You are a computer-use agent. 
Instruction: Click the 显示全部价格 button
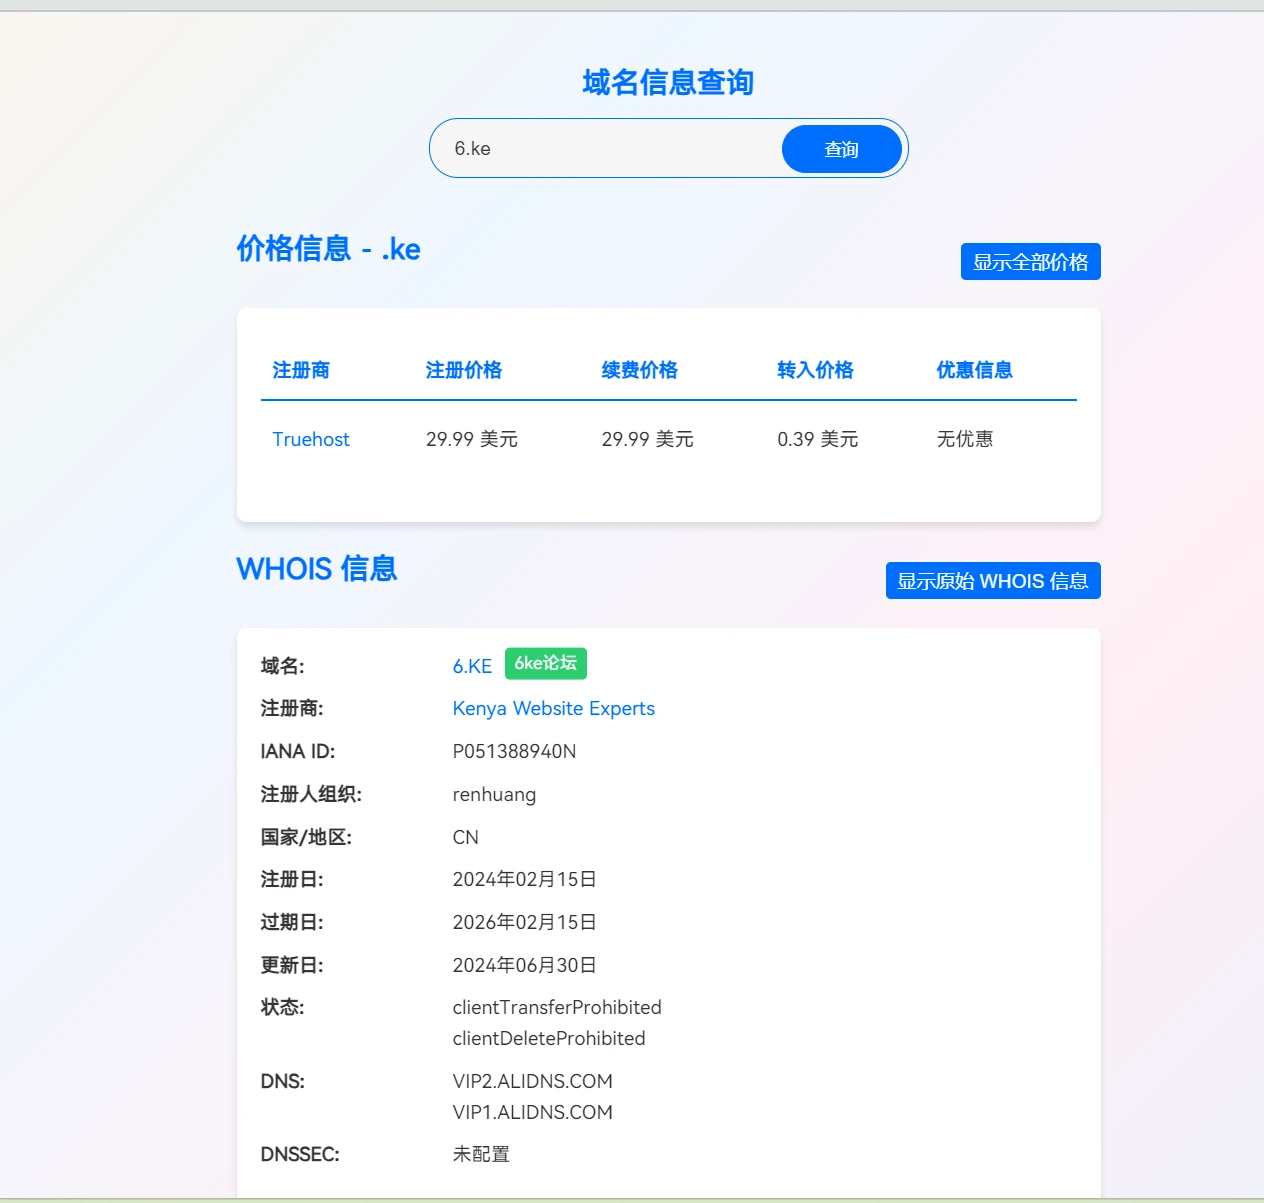pyautogui.click(x=1030, y=262)
